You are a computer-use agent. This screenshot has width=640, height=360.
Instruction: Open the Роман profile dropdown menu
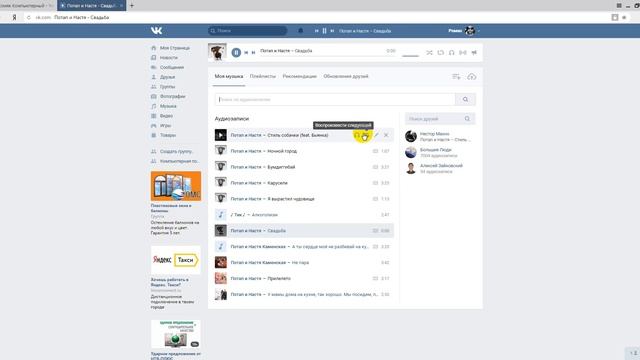[464, 31]
